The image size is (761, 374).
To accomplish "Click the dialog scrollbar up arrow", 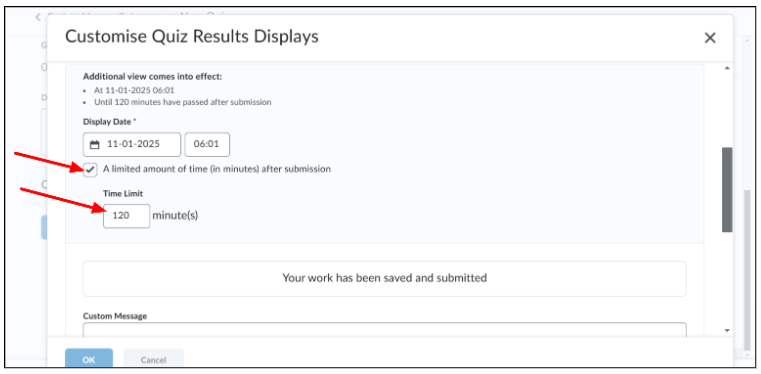I will 727,69.
